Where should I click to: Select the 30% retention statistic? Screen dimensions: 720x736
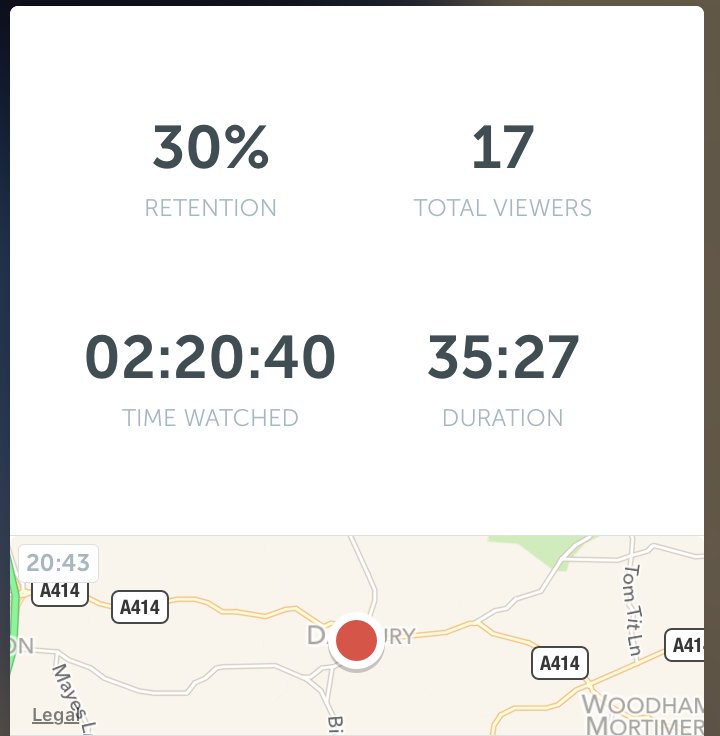coord(210,146)
